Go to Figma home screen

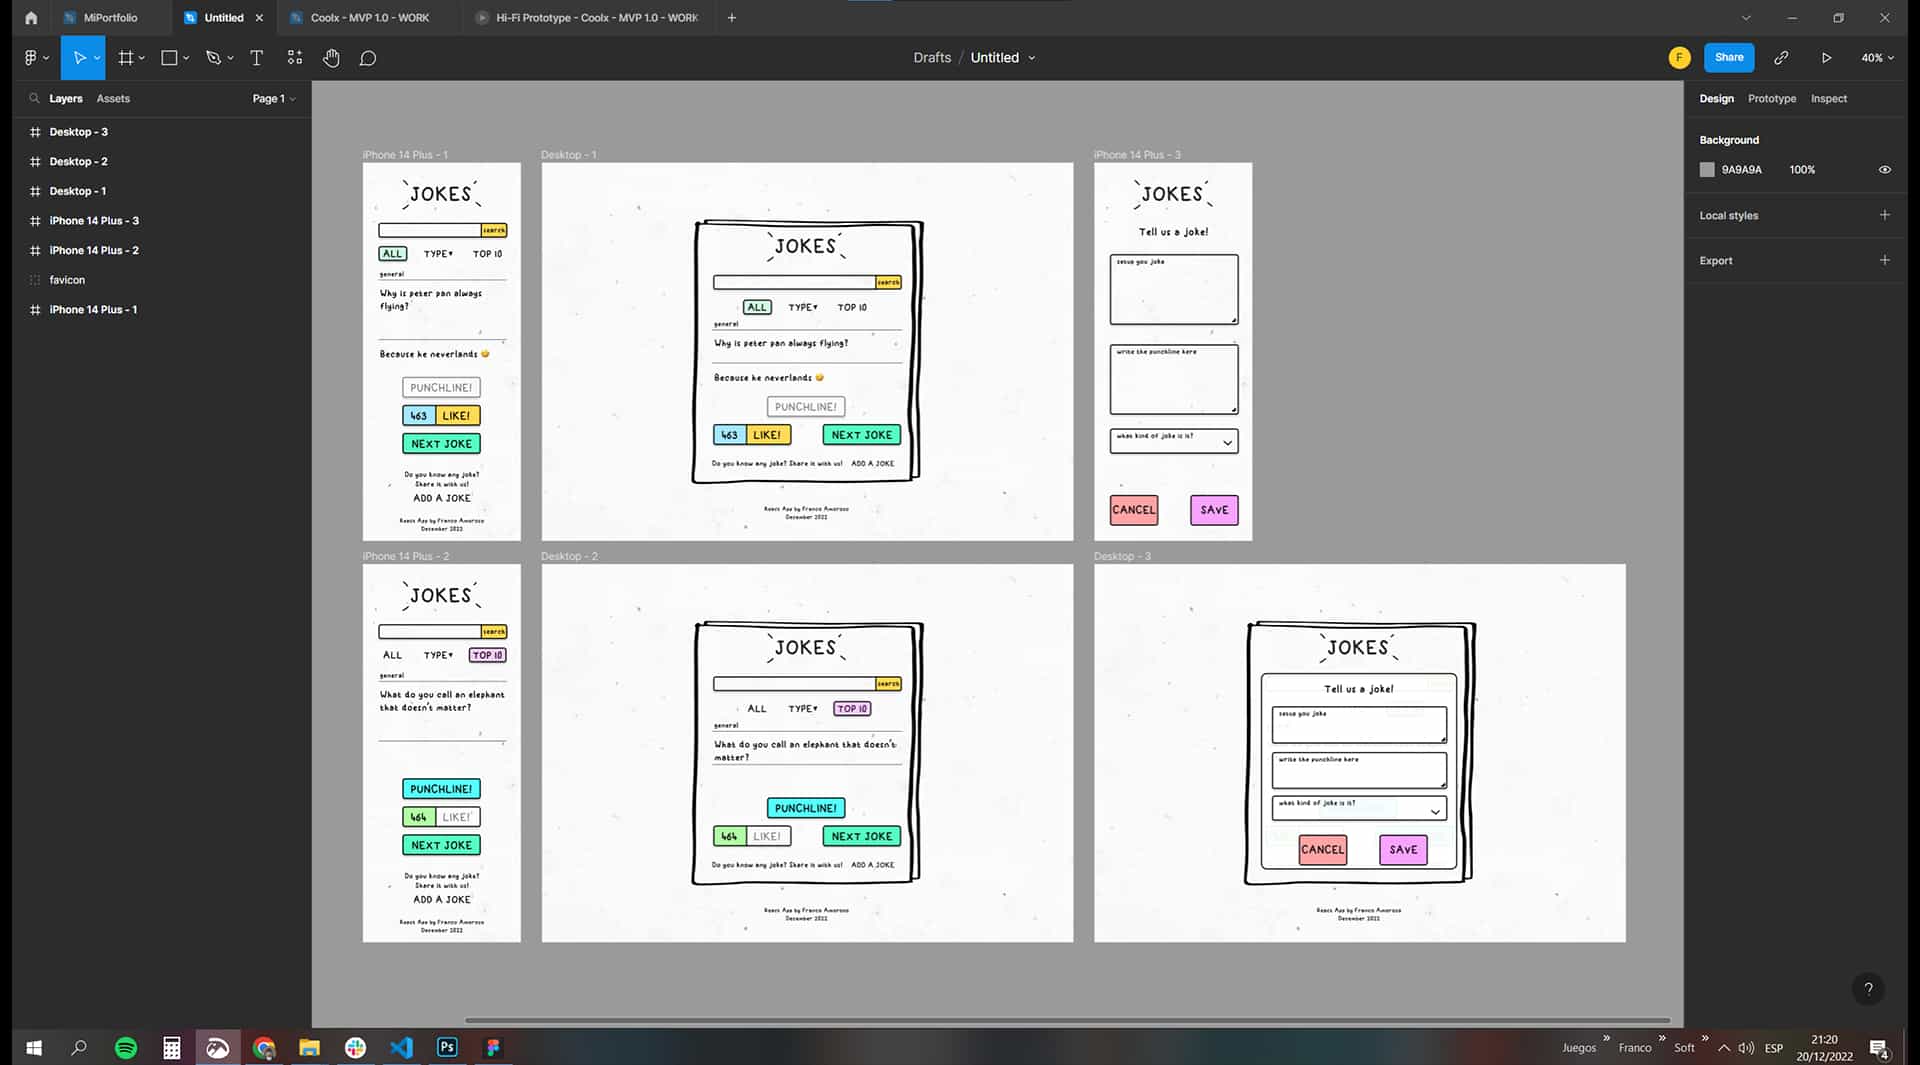[x=31, y=18]
